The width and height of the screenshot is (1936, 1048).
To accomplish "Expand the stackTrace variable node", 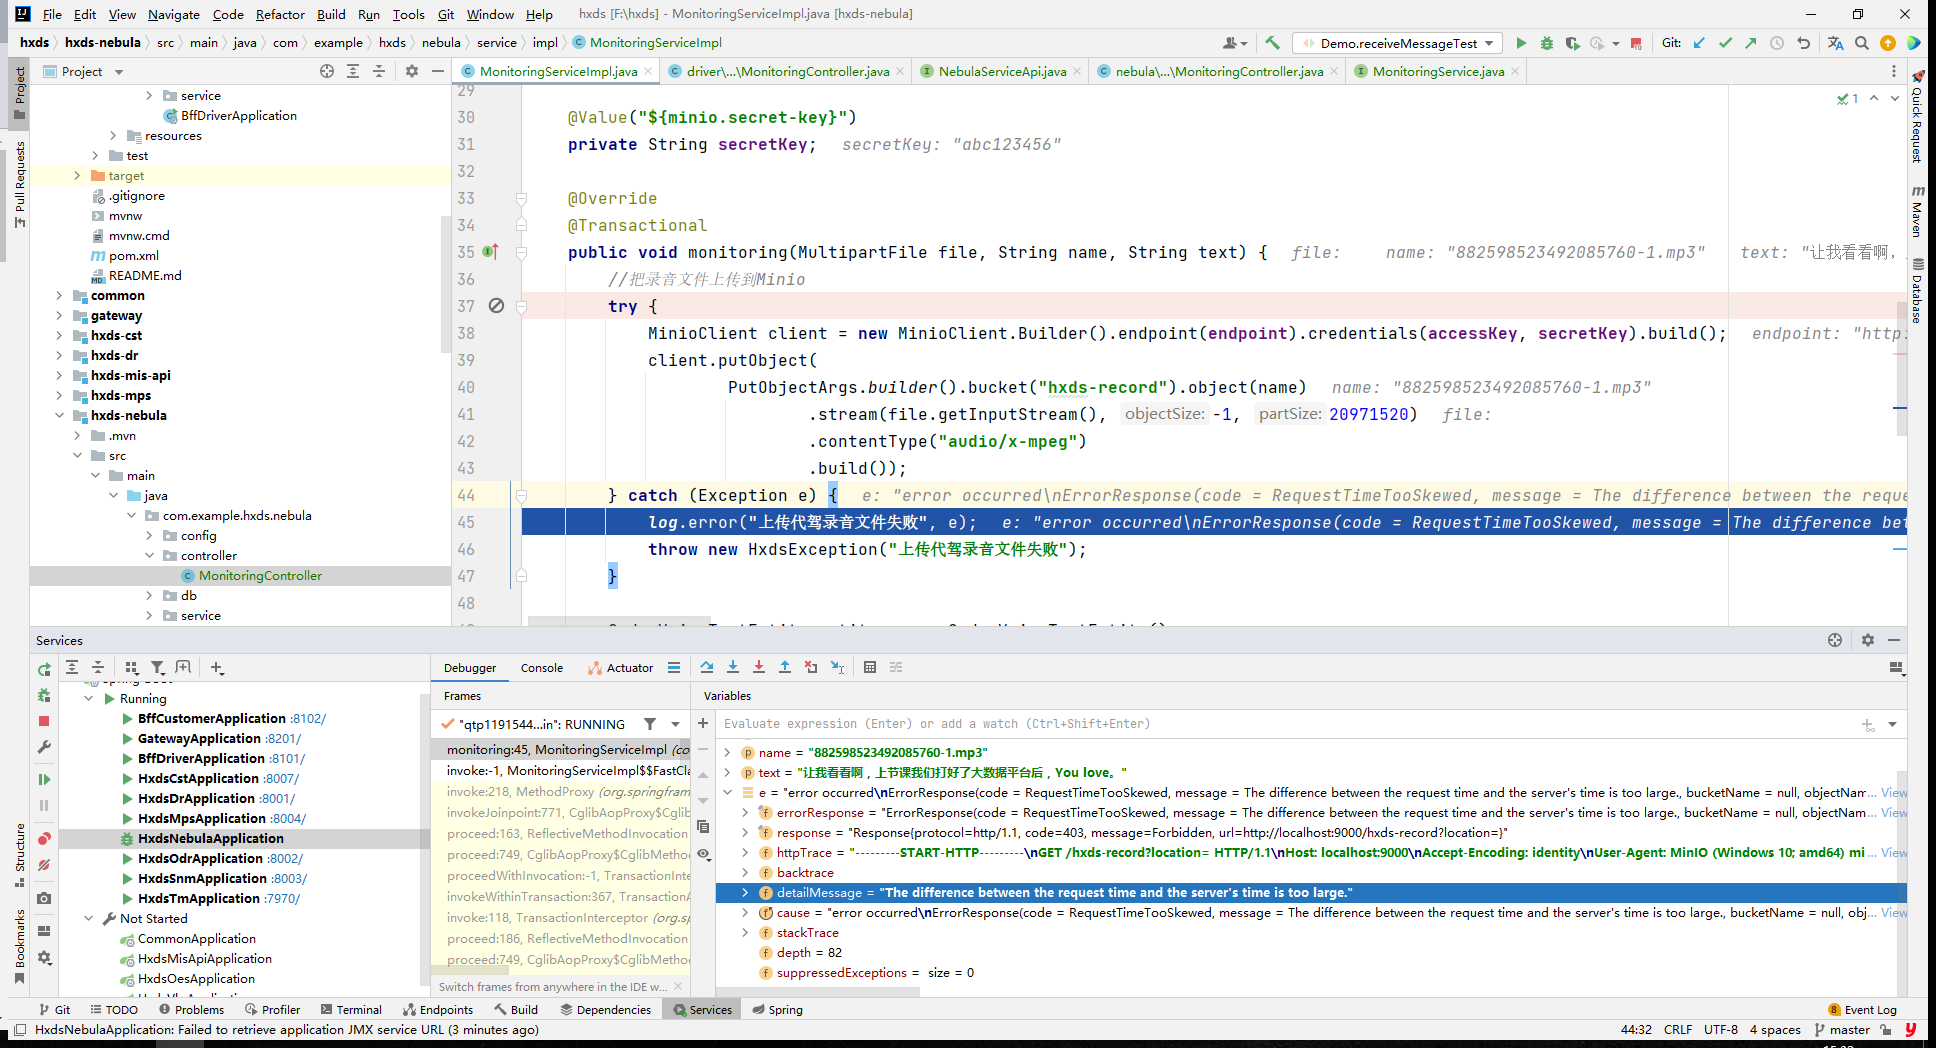I will (745, 933).
